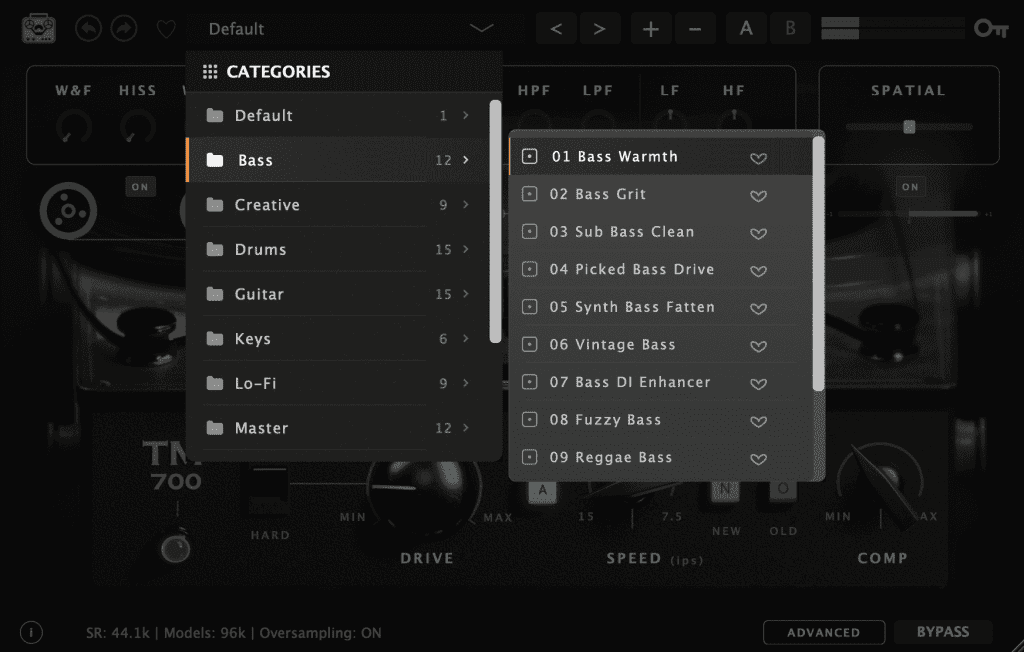Expand the Lo-Fi category
Screen dimensions: 1024x652
coord(338,383)
